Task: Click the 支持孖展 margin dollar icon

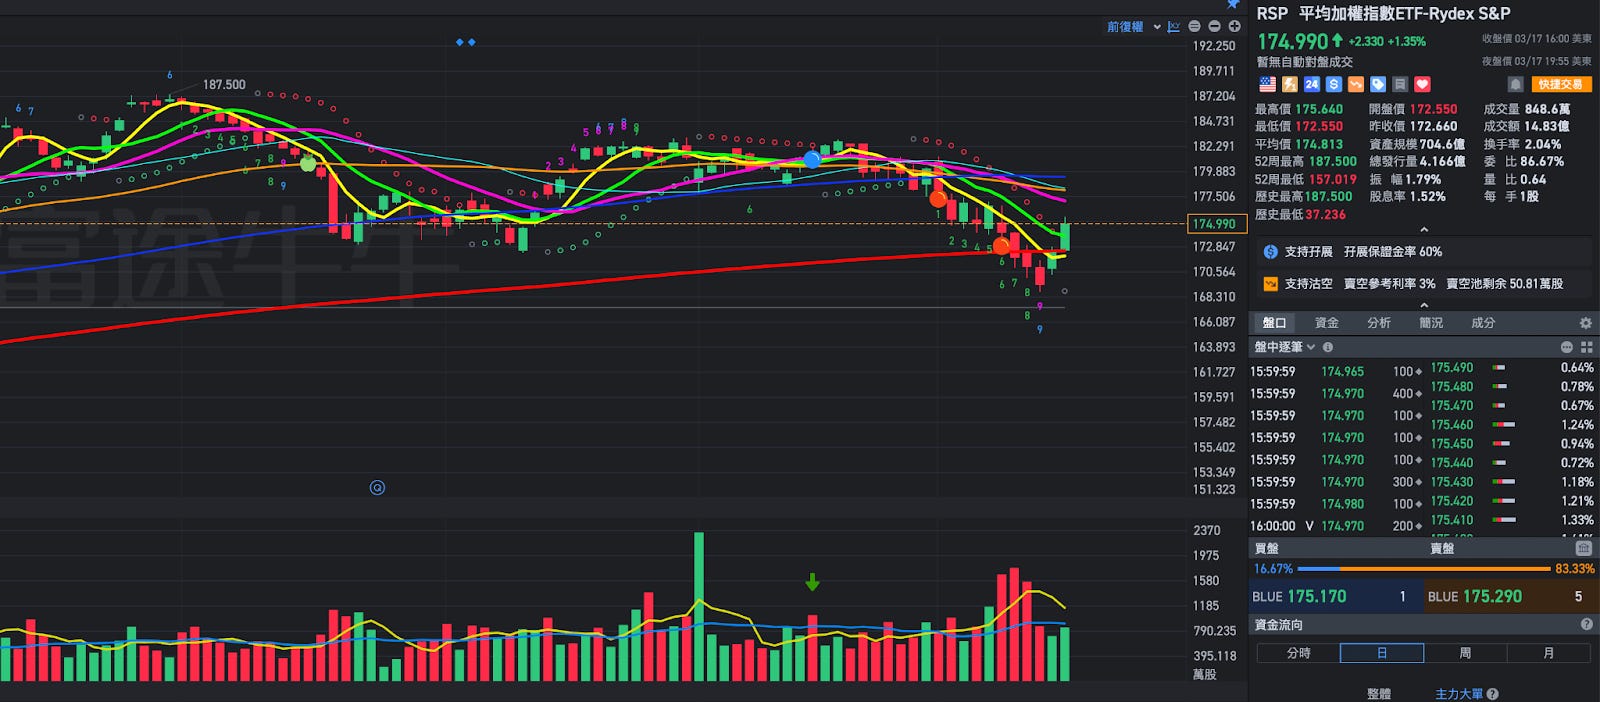Action: pos(1270,252)
